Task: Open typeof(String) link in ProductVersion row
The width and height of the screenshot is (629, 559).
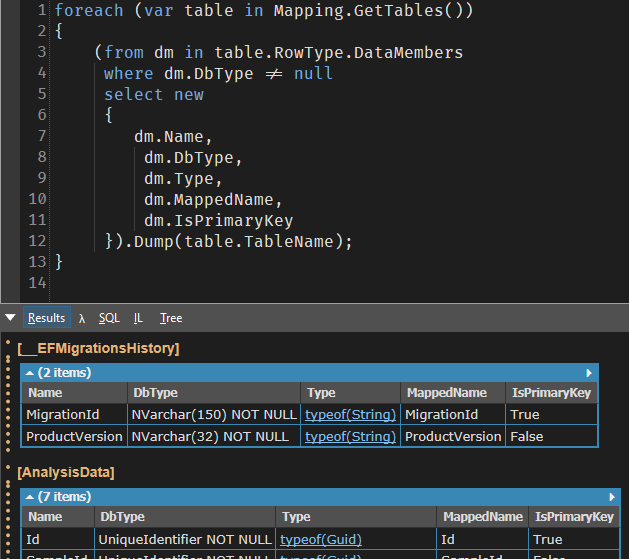Action: click(x=350, y=436)
